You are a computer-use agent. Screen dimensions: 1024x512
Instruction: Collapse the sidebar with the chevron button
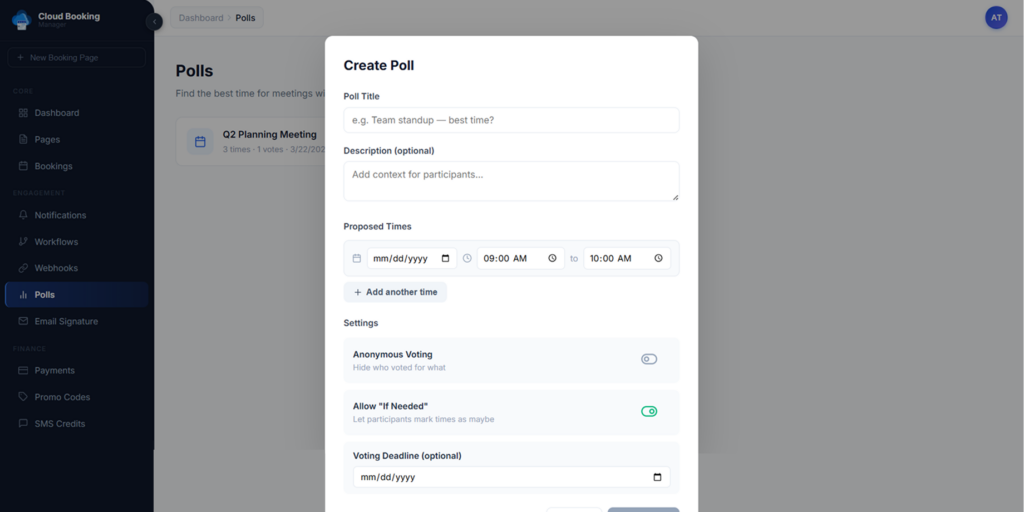coord(154,22)
